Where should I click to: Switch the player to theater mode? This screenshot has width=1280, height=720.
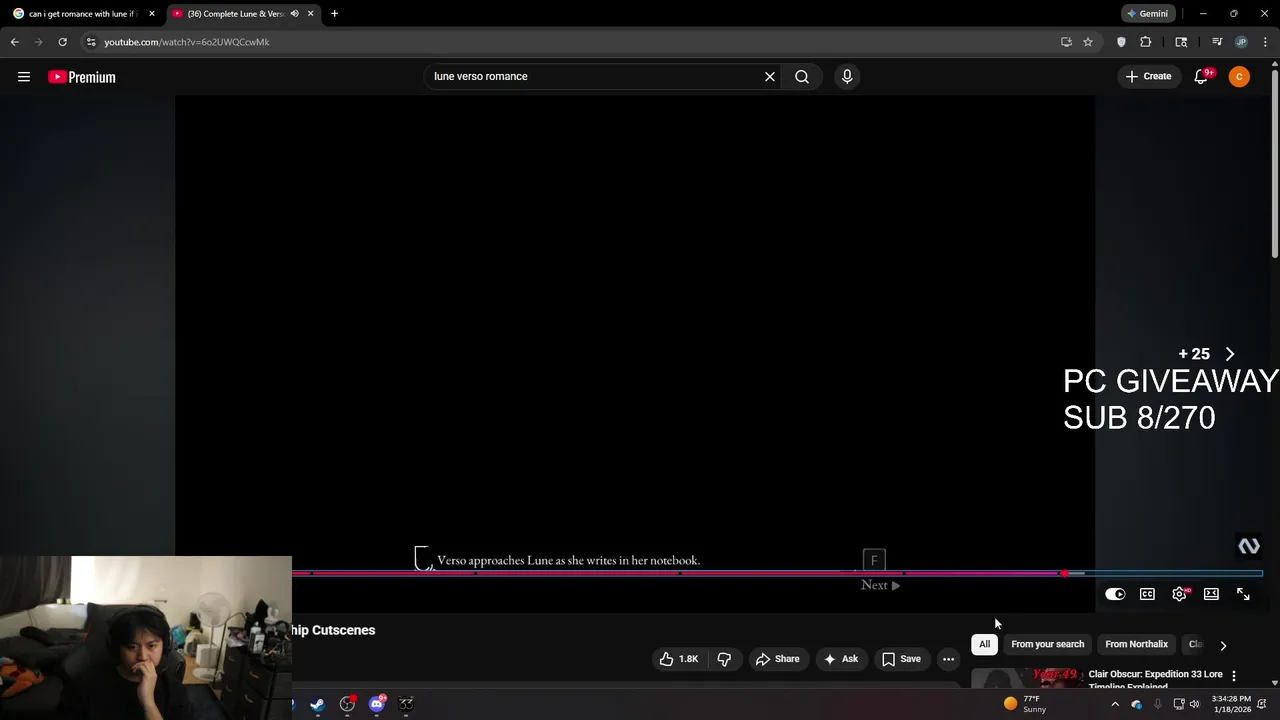click(x=1211, y=594)
